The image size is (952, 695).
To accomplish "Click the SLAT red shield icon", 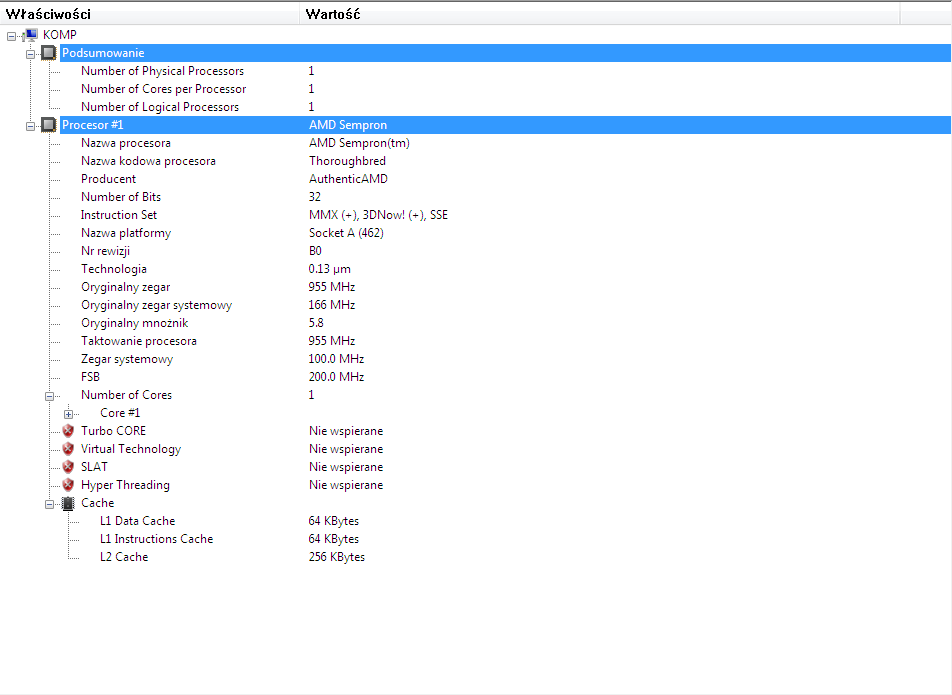I will click(68, 467).
